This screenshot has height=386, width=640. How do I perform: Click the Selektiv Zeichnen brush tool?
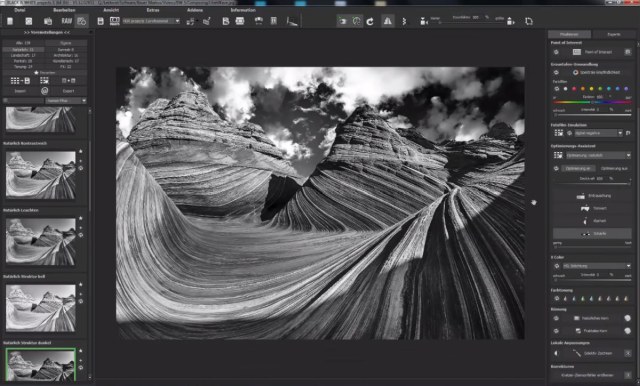click(592, 353)
